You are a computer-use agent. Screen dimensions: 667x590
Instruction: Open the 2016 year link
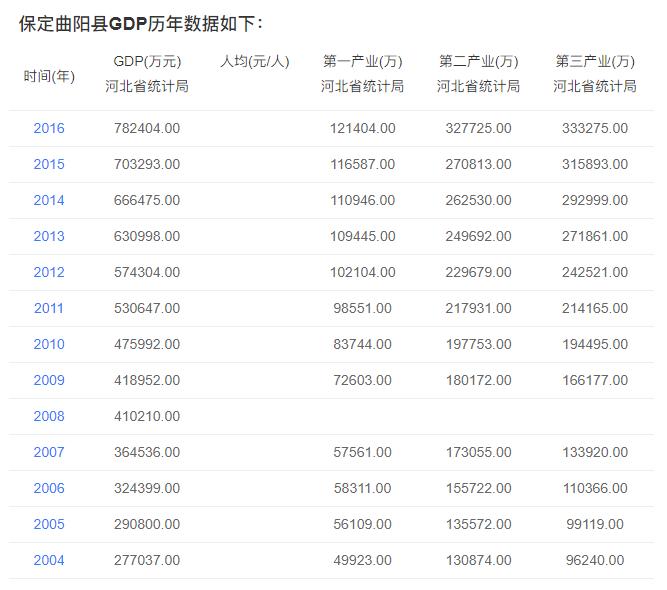(x=49, y=128)
